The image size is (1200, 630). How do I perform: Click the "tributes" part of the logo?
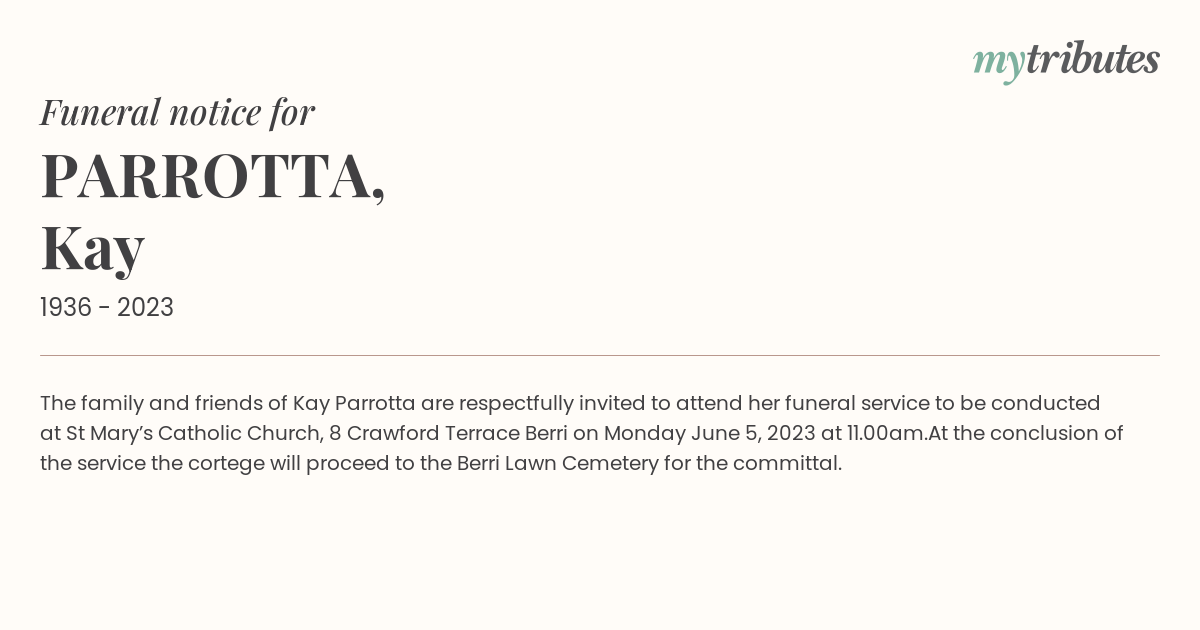click(1093, 59)
